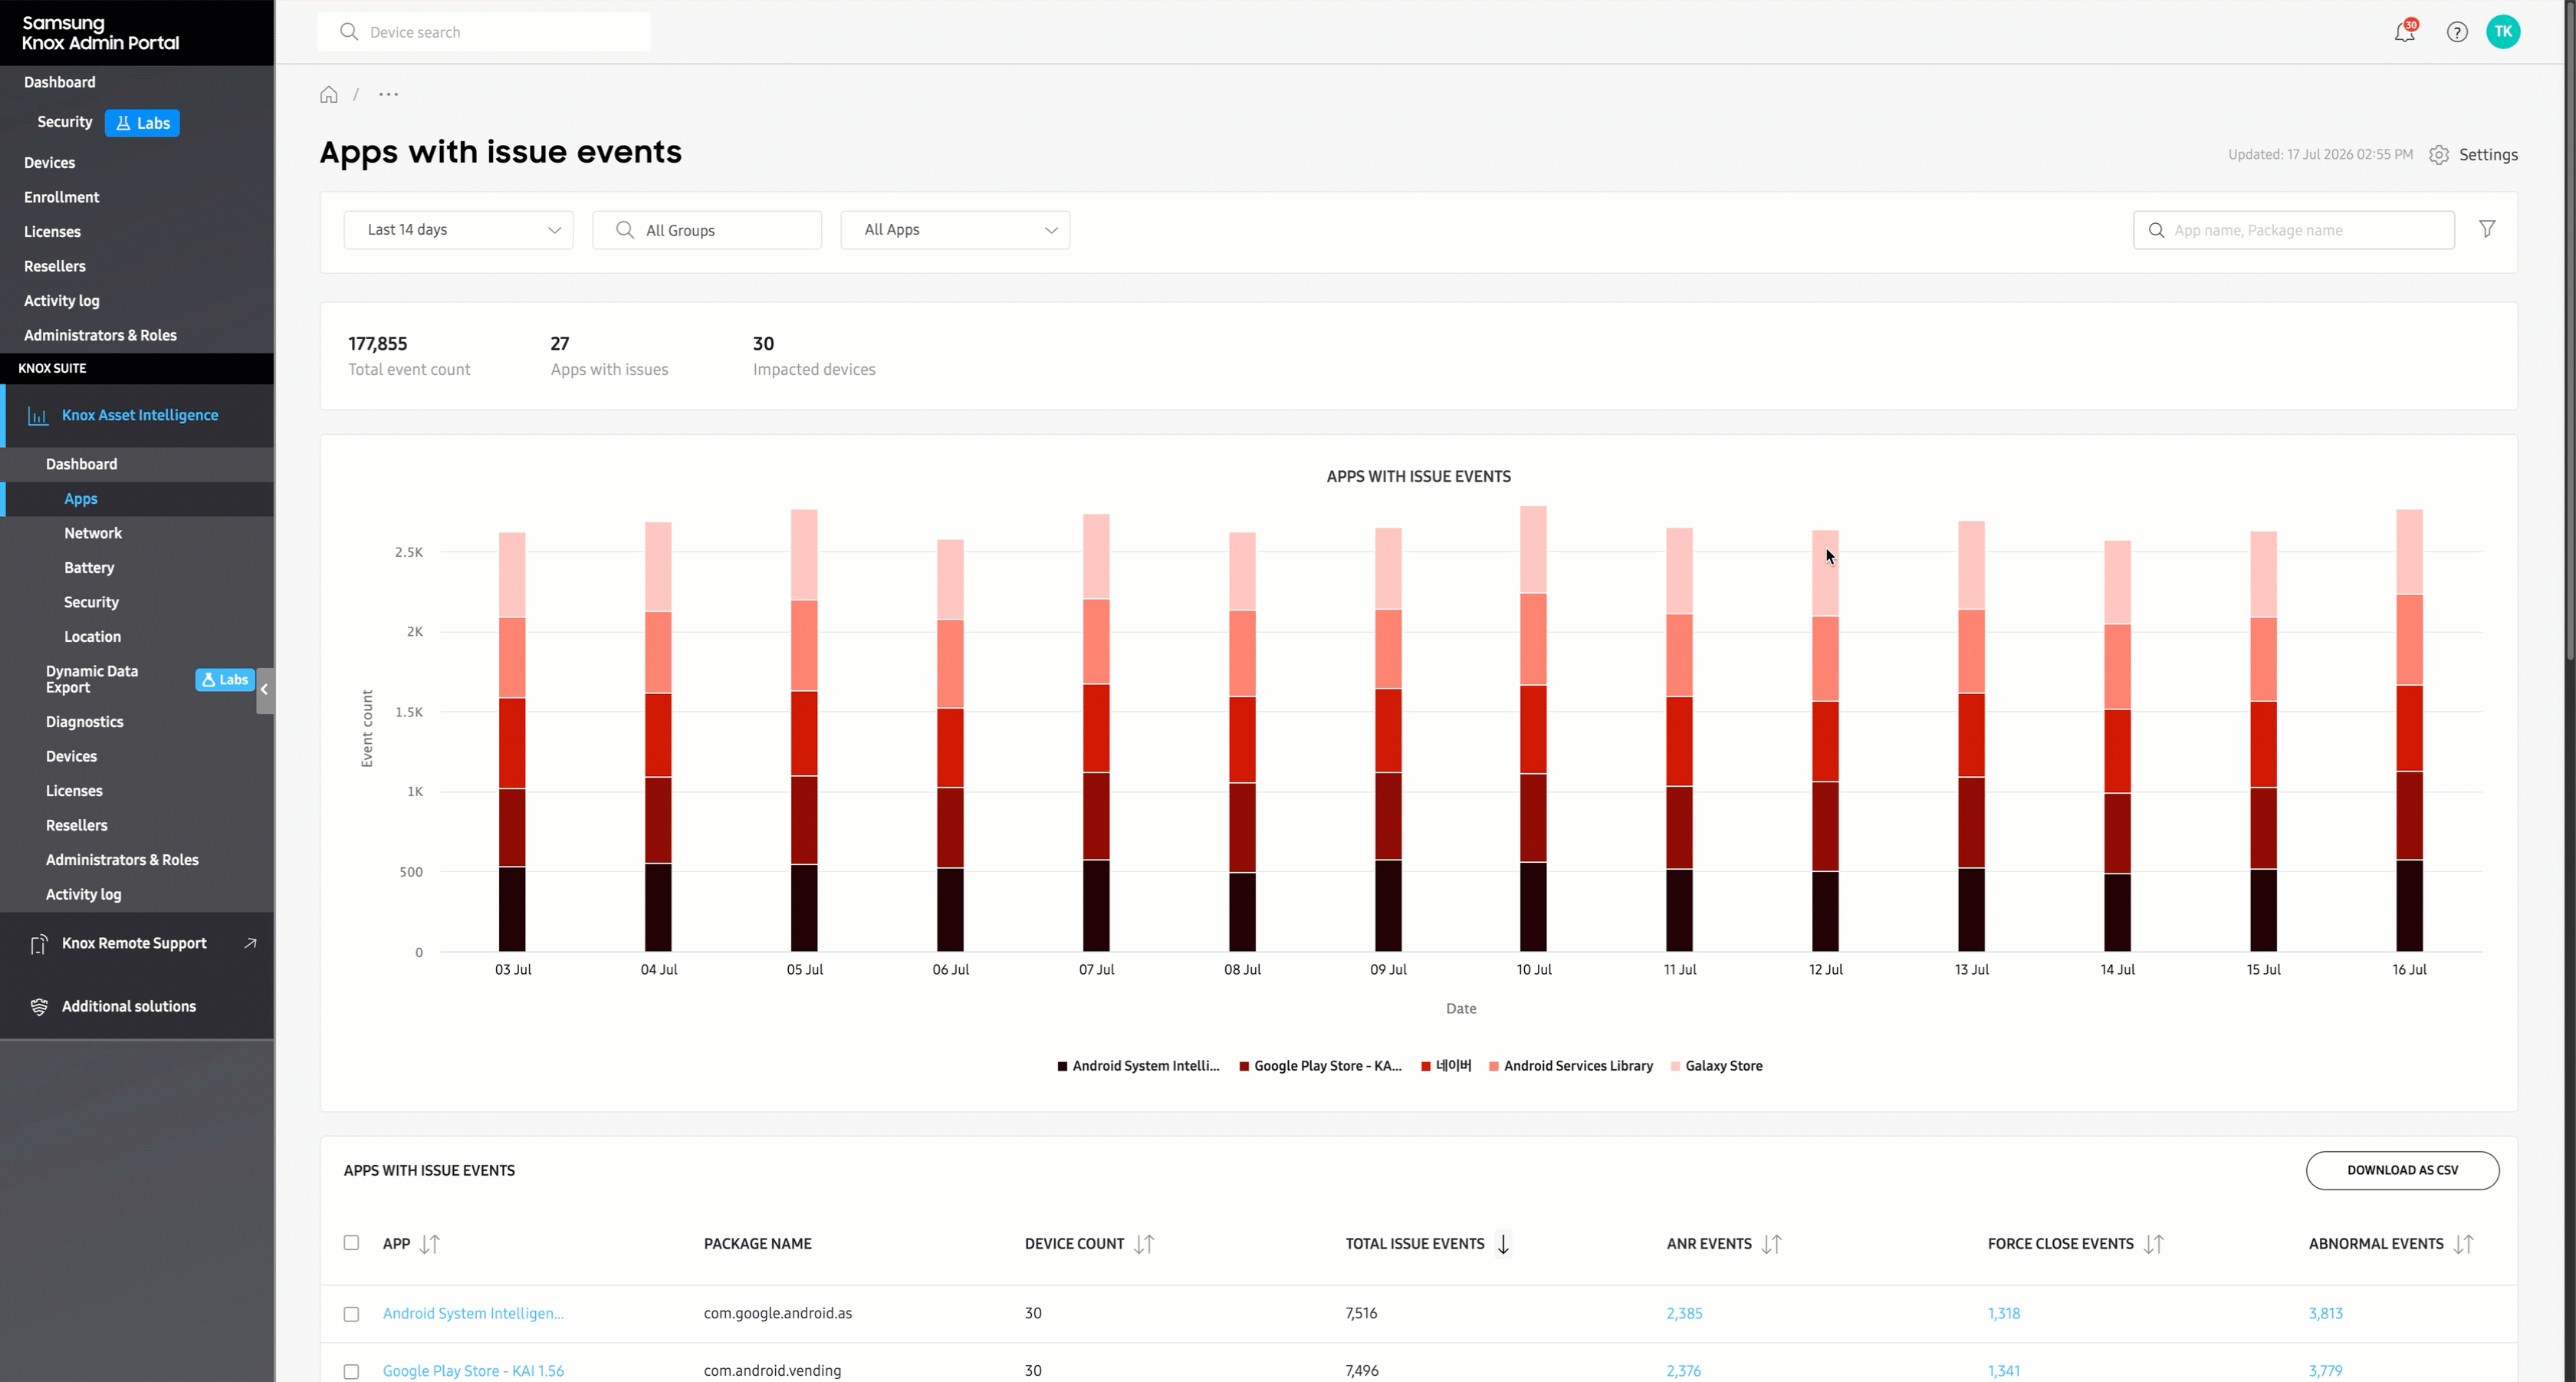
Task: Sort table by Force Close Events
Action: pos(2154,1244)
